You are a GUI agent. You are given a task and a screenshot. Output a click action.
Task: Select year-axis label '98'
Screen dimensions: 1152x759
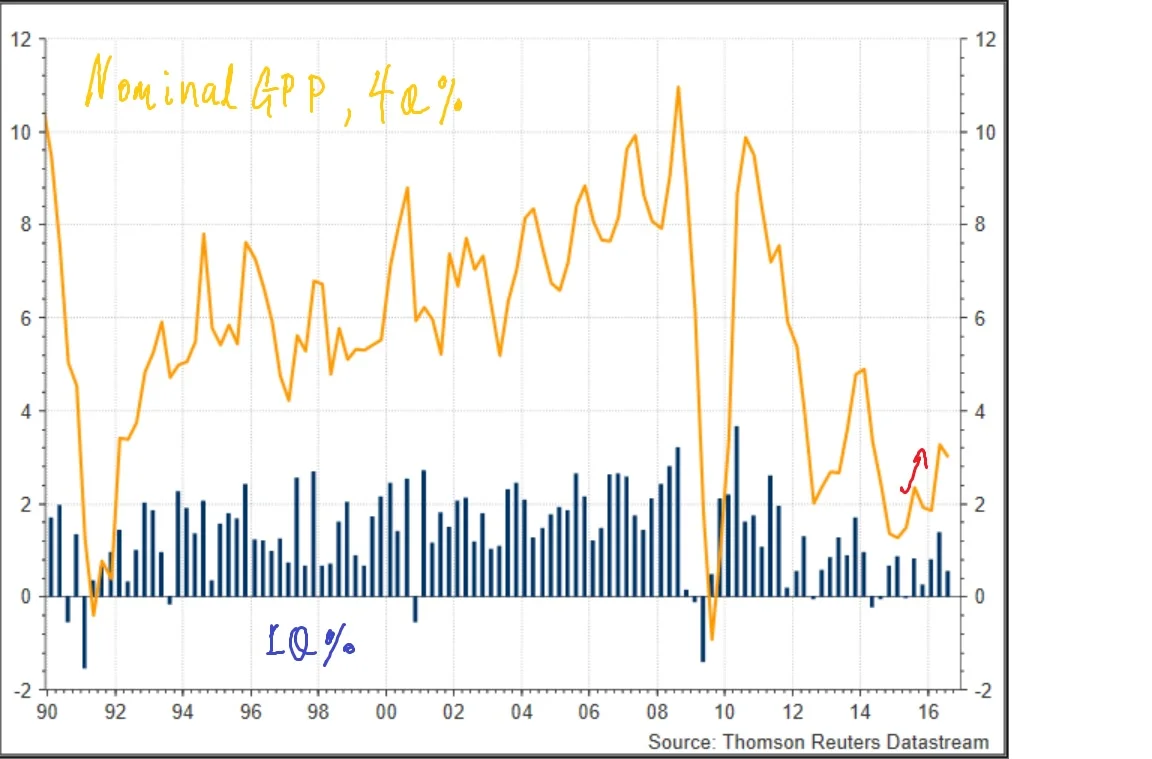click(x=318, y=711)
